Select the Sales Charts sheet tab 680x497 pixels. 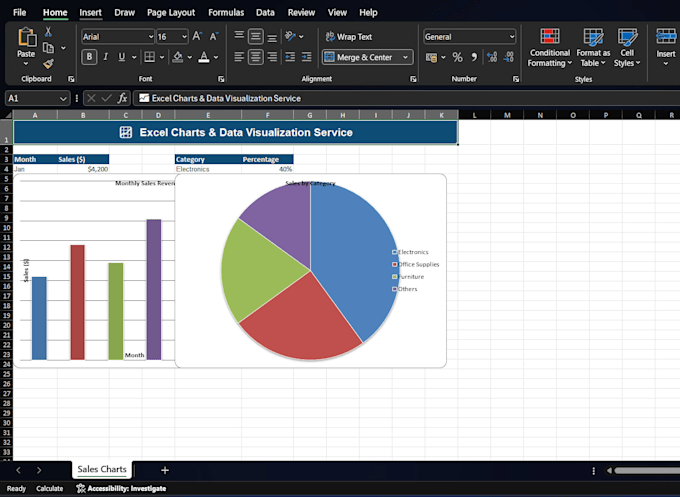(x=102, y=469)
